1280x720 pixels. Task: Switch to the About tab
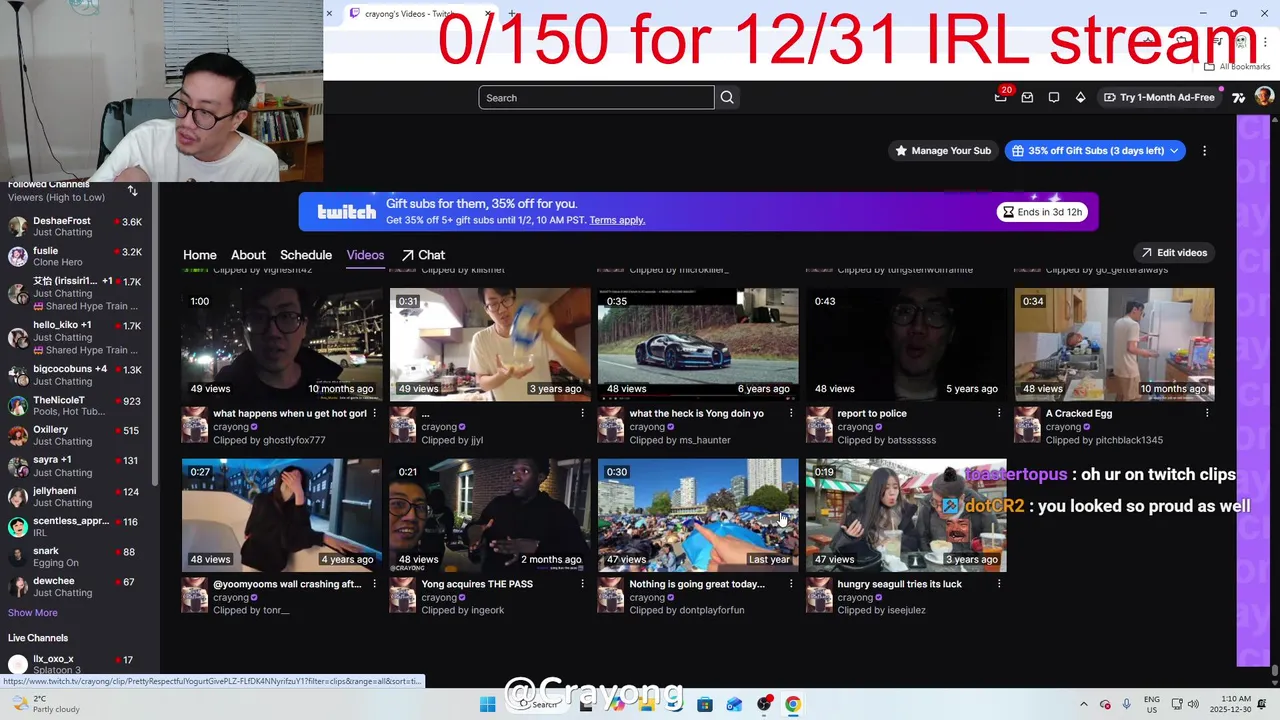click(x=248, y=255)
